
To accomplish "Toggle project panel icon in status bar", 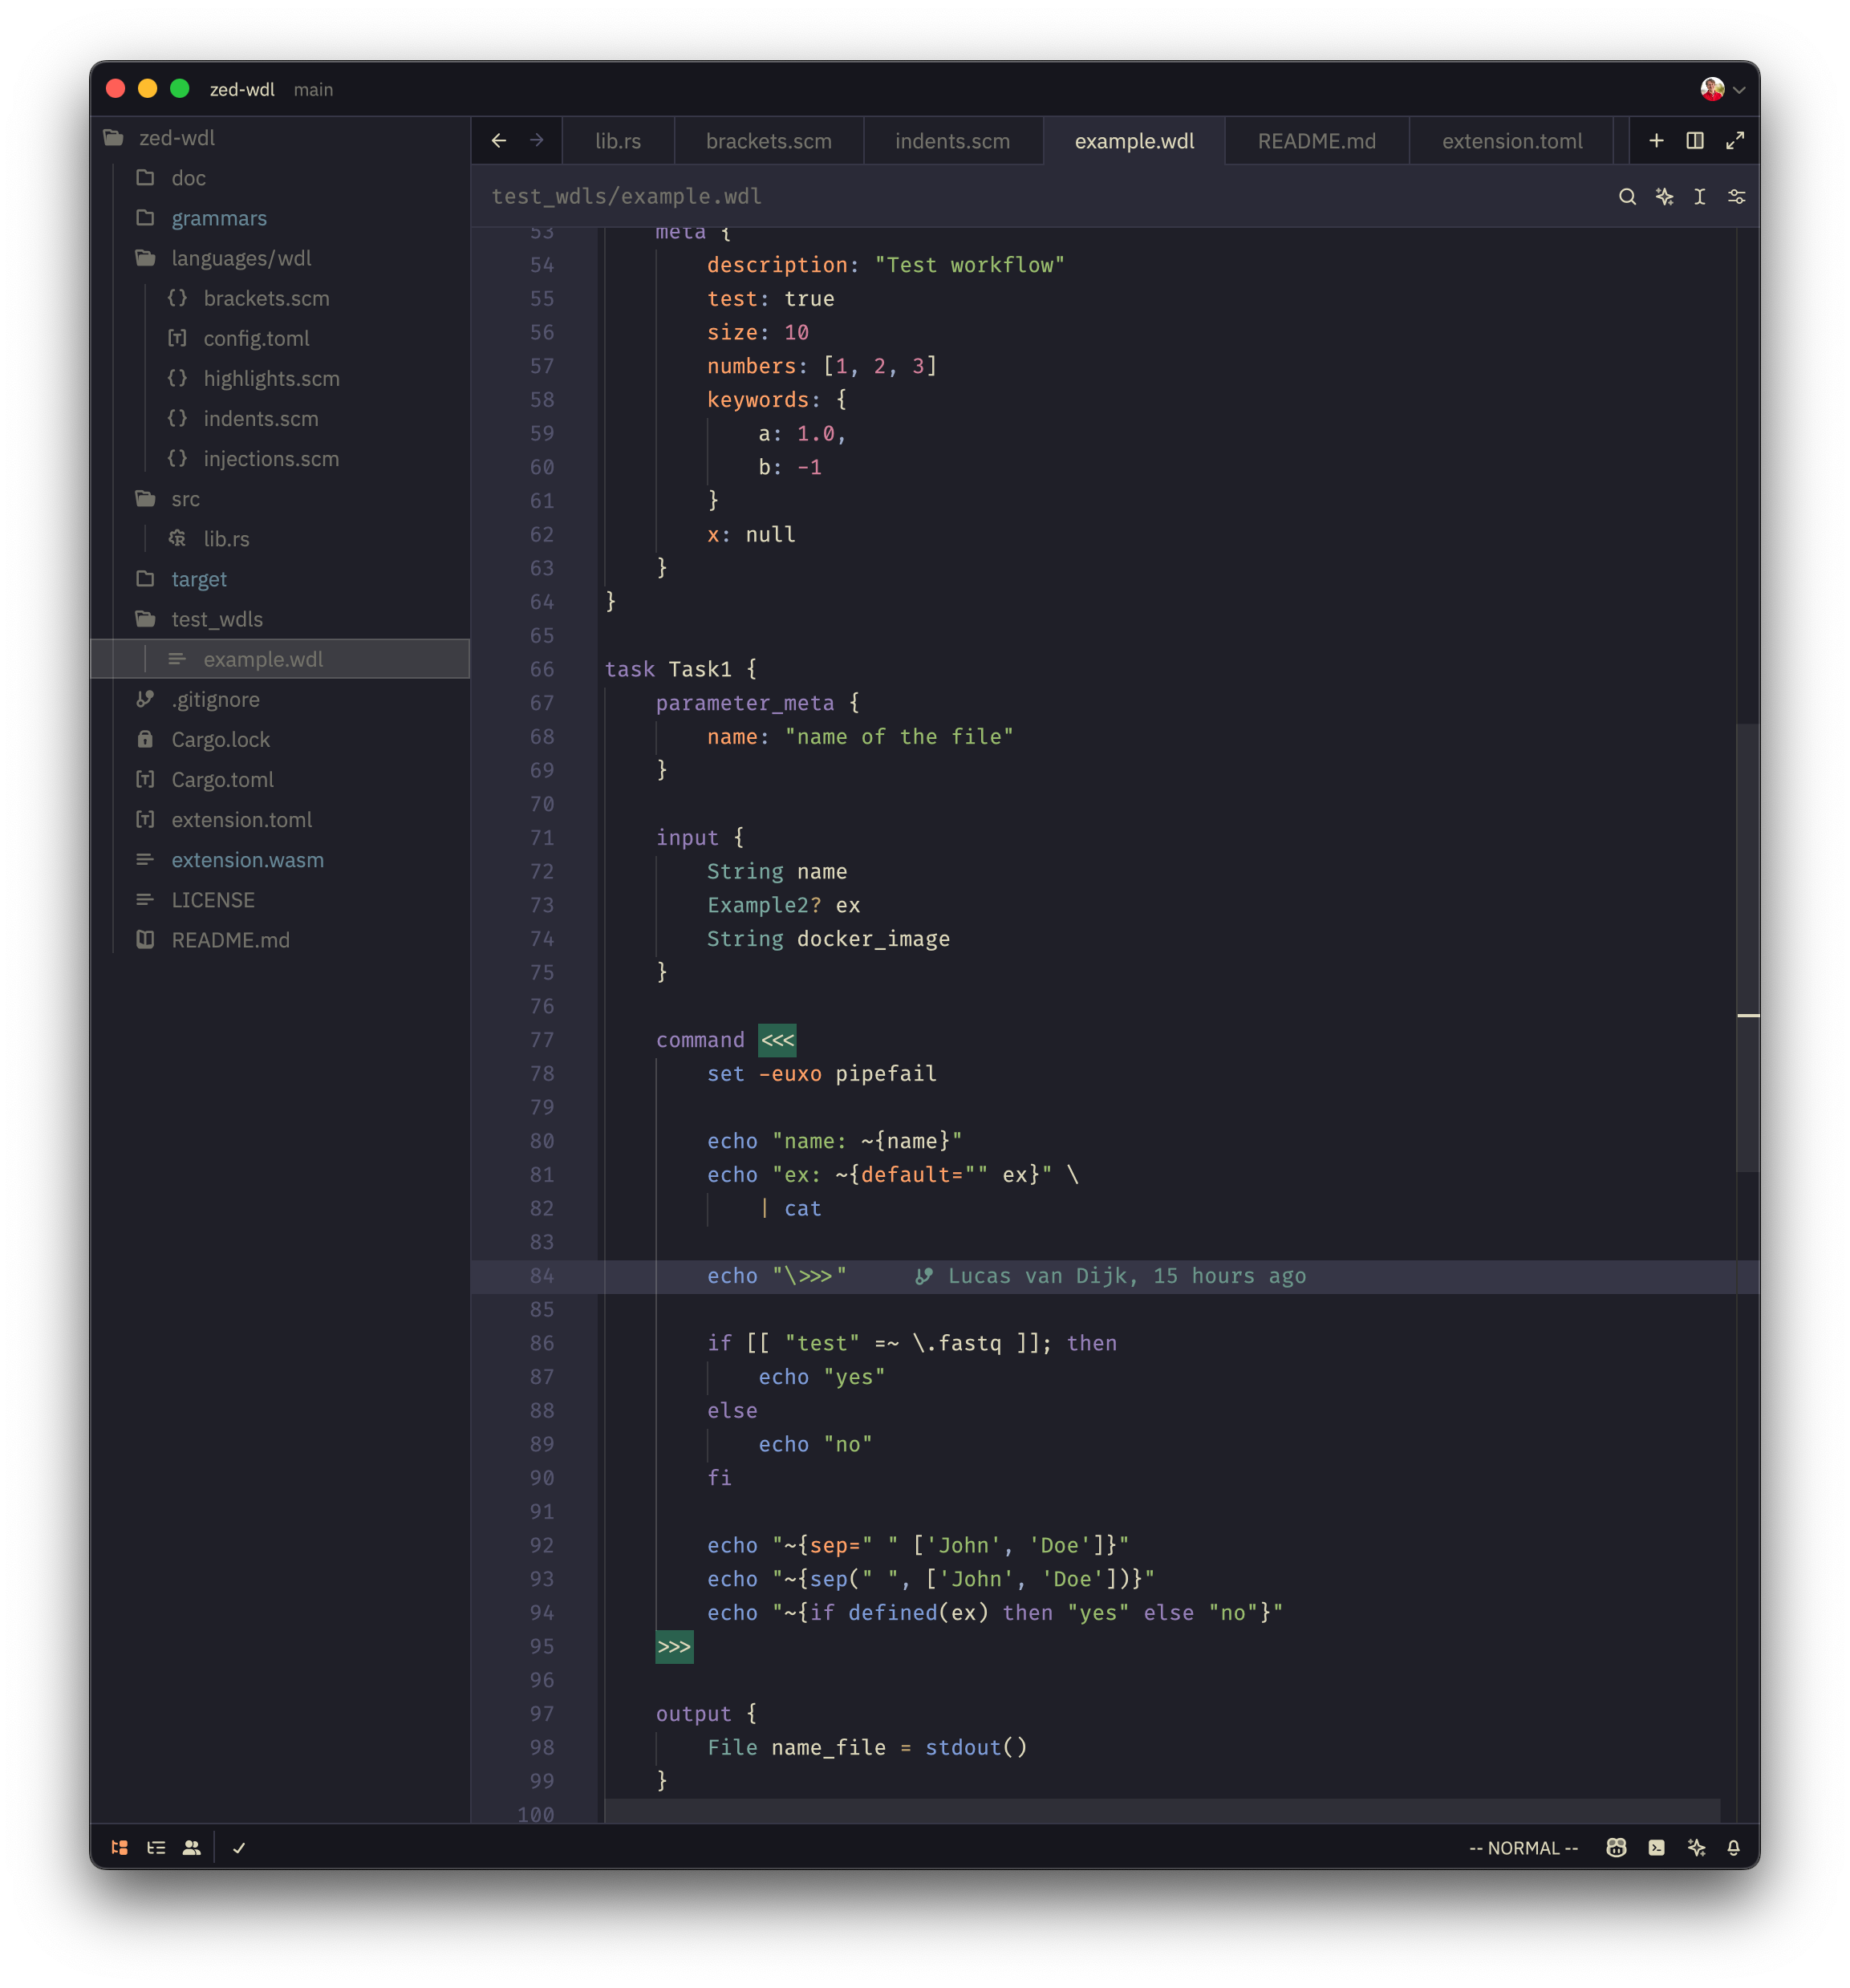I will [x=120, y=1848].
